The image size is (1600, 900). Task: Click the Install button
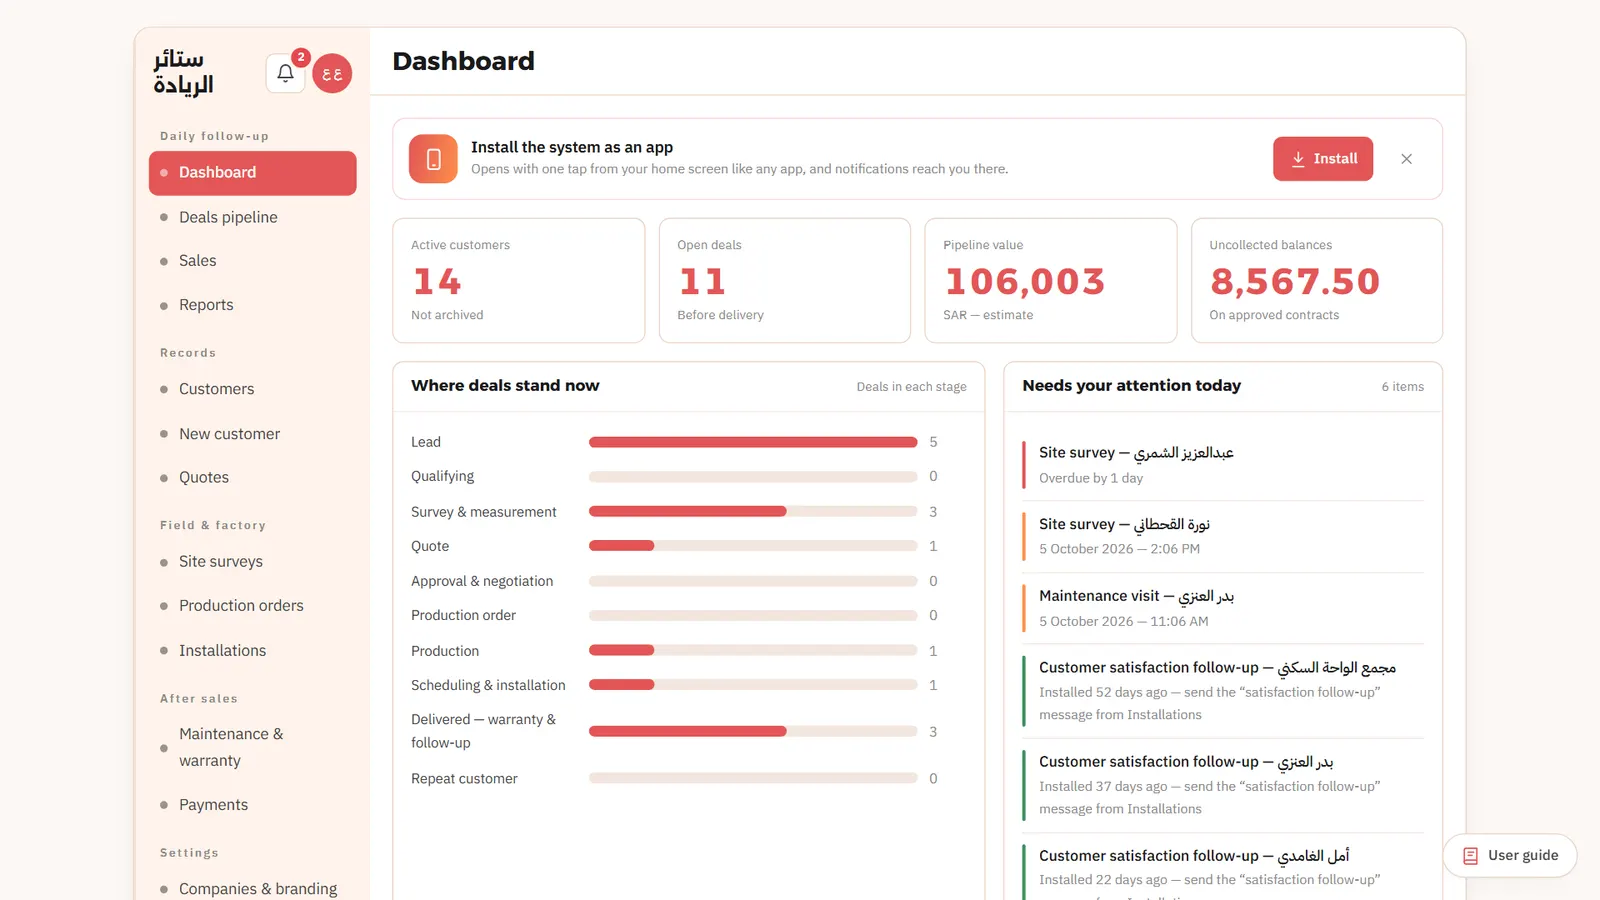1323,159
